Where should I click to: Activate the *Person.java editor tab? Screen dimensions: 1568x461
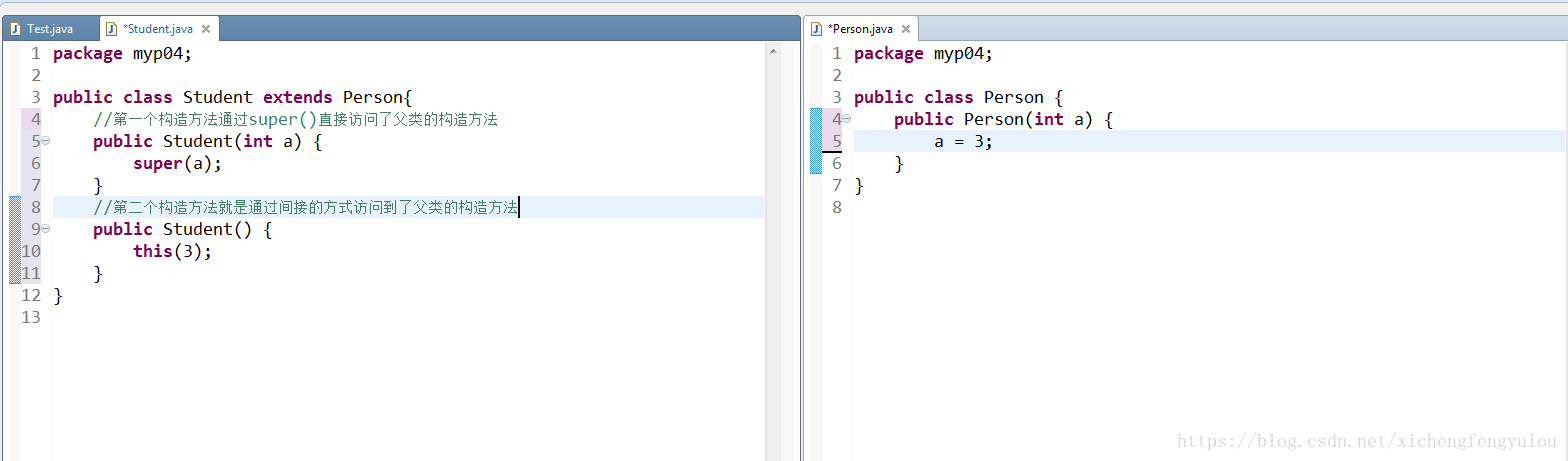tap(860, 29)
